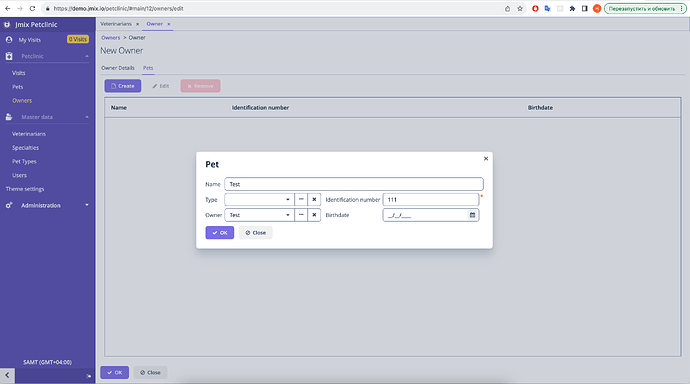Open Owner lookup with ellipsis icon
This screenshot has width=690, height=384.
point(301,215)
